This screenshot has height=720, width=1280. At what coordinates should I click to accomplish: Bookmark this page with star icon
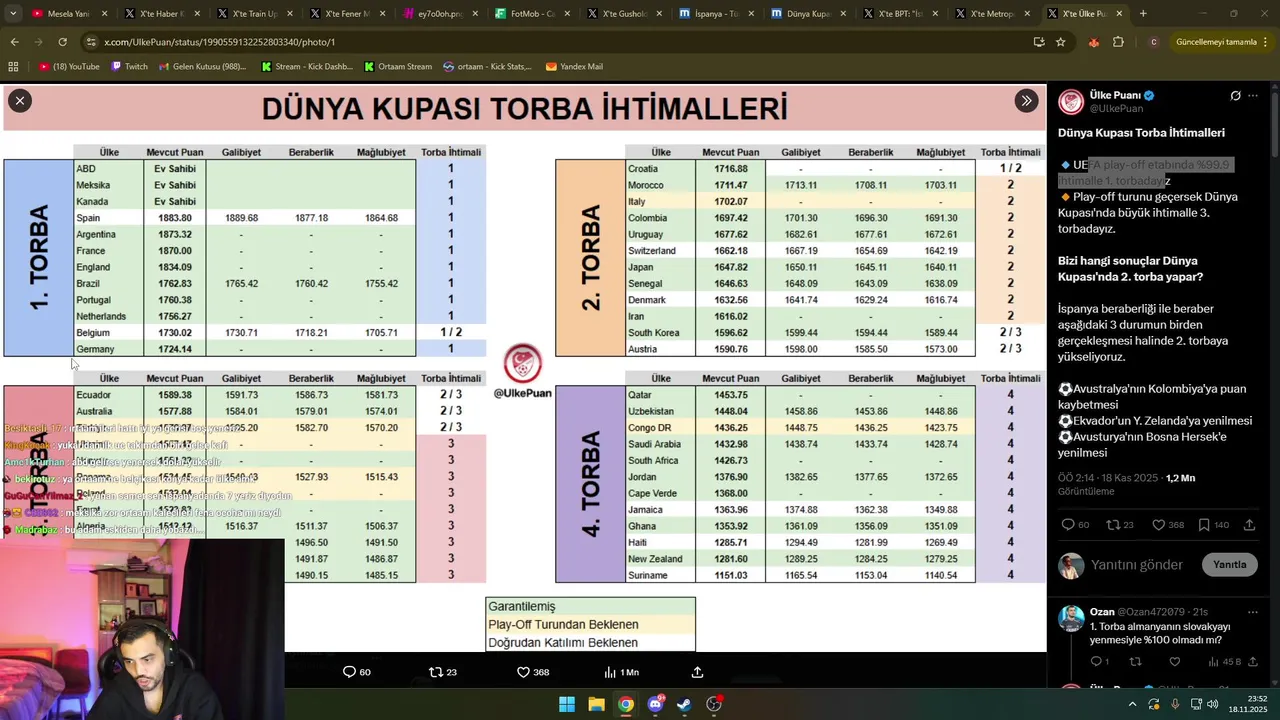[x=1060, y=42]
